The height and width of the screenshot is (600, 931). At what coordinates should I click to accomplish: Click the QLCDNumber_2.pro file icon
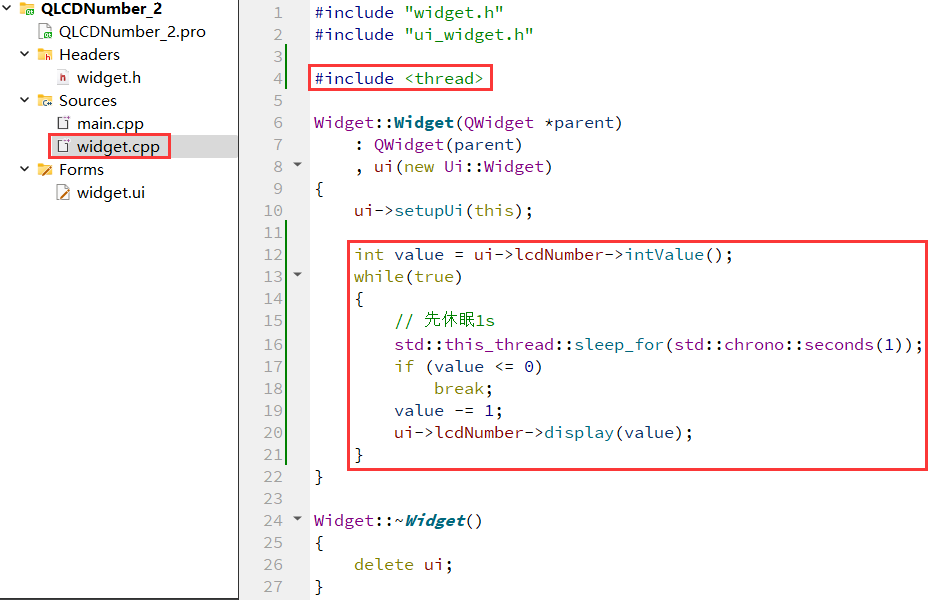(45, 31)
